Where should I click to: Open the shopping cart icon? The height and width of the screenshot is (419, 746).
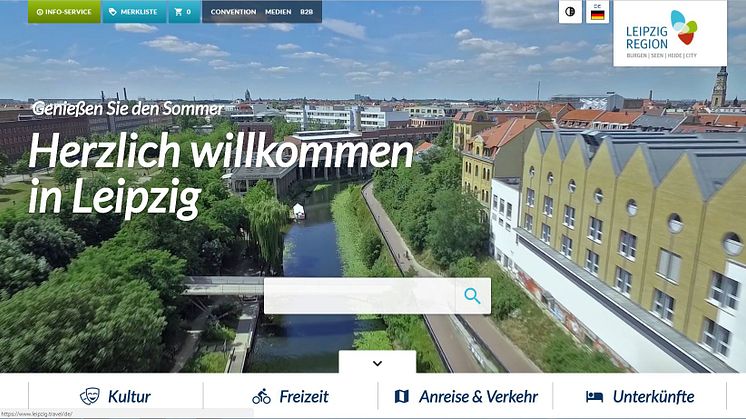tap(178, 12)
